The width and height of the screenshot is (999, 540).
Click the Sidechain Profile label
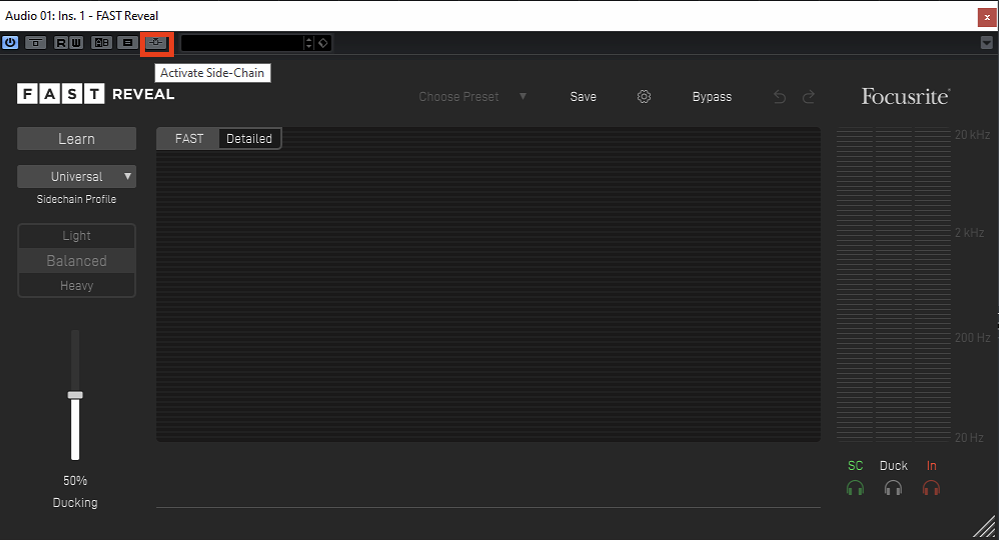point(76,199)
